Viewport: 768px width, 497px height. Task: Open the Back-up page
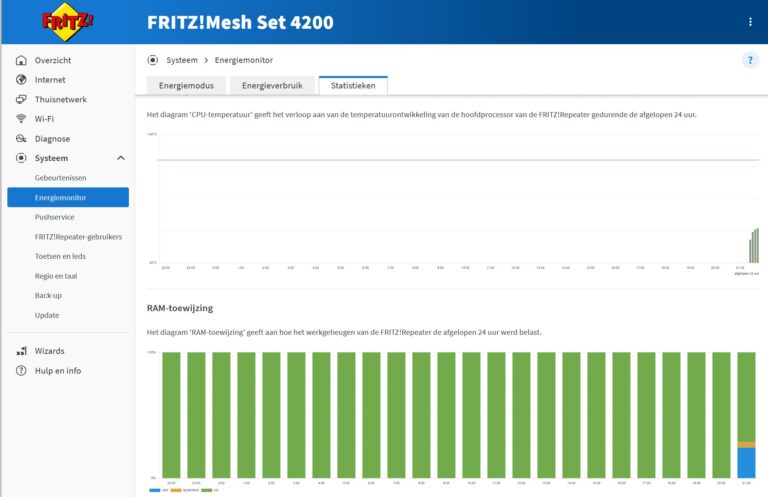(x=48, y=296)
